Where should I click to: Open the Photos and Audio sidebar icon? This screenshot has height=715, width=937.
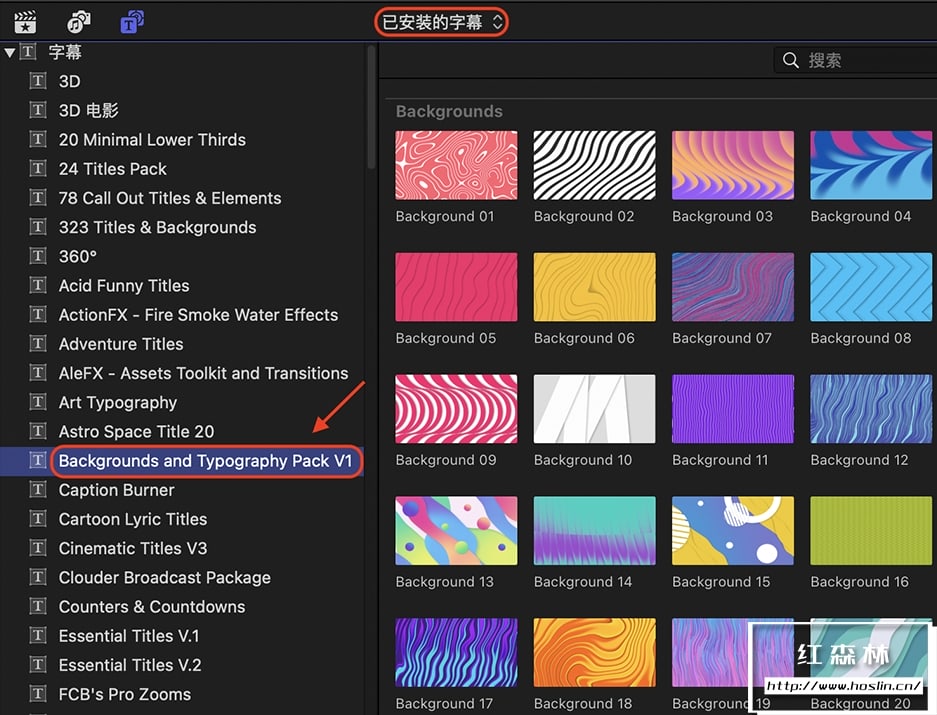[78, 22]
